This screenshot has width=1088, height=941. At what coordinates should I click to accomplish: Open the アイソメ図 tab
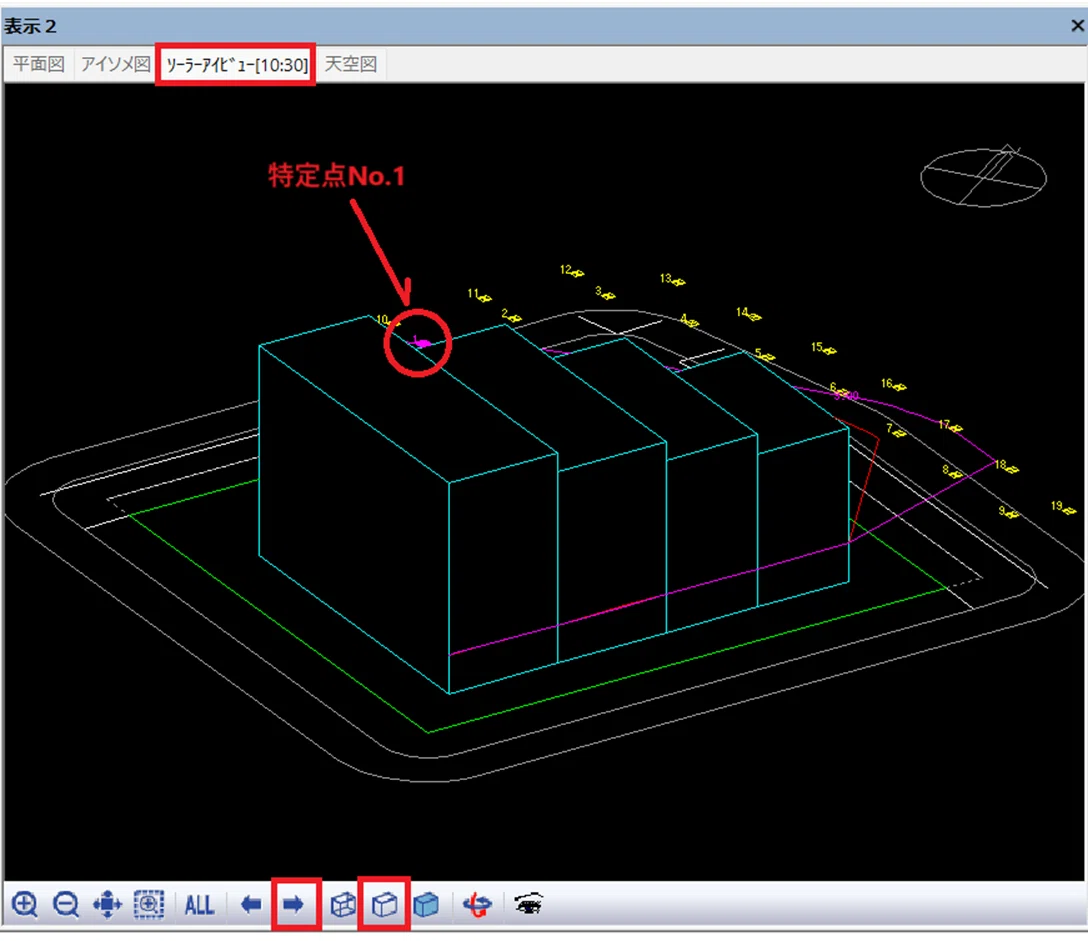tap(115, 65)
